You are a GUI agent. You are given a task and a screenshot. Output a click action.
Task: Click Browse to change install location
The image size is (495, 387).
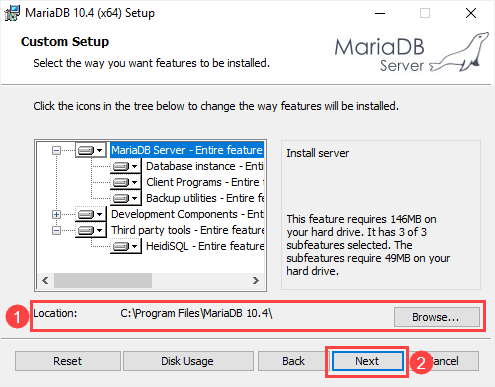tap(436, 317)
